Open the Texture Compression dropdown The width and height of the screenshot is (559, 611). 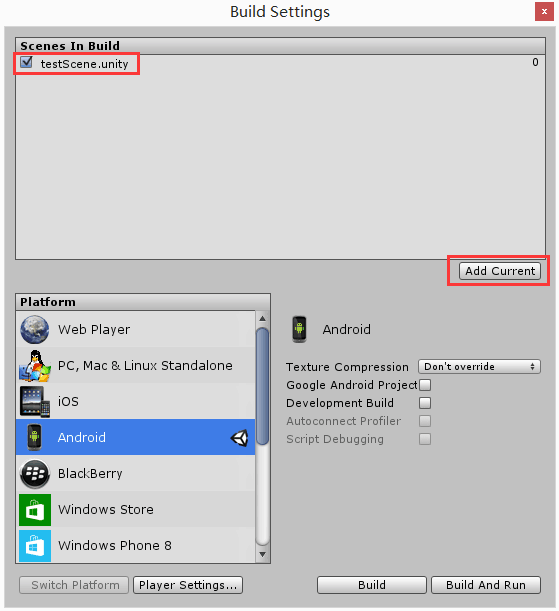(x=479, y=367)
